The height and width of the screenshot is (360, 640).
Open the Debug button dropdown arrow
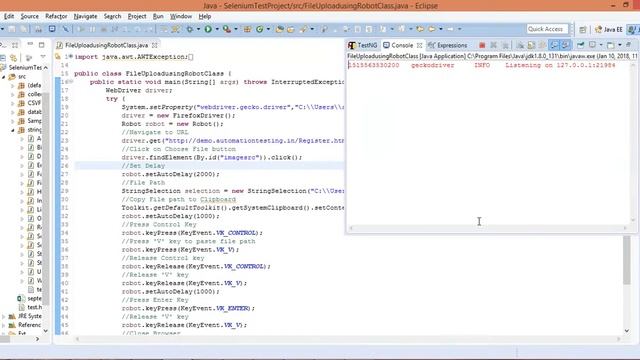tap(198, 29)
